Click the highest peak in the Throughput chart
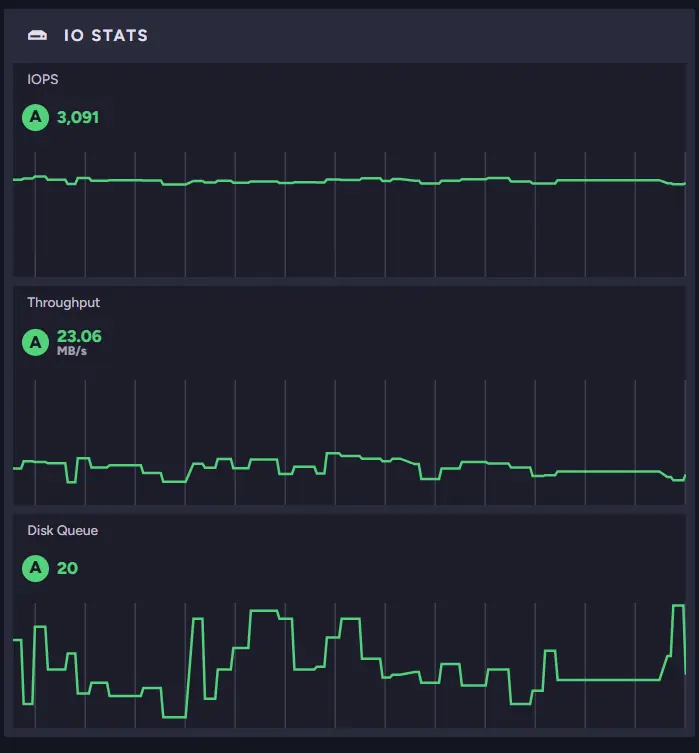This screenshot has width=699, height=753. click(334, 454)
